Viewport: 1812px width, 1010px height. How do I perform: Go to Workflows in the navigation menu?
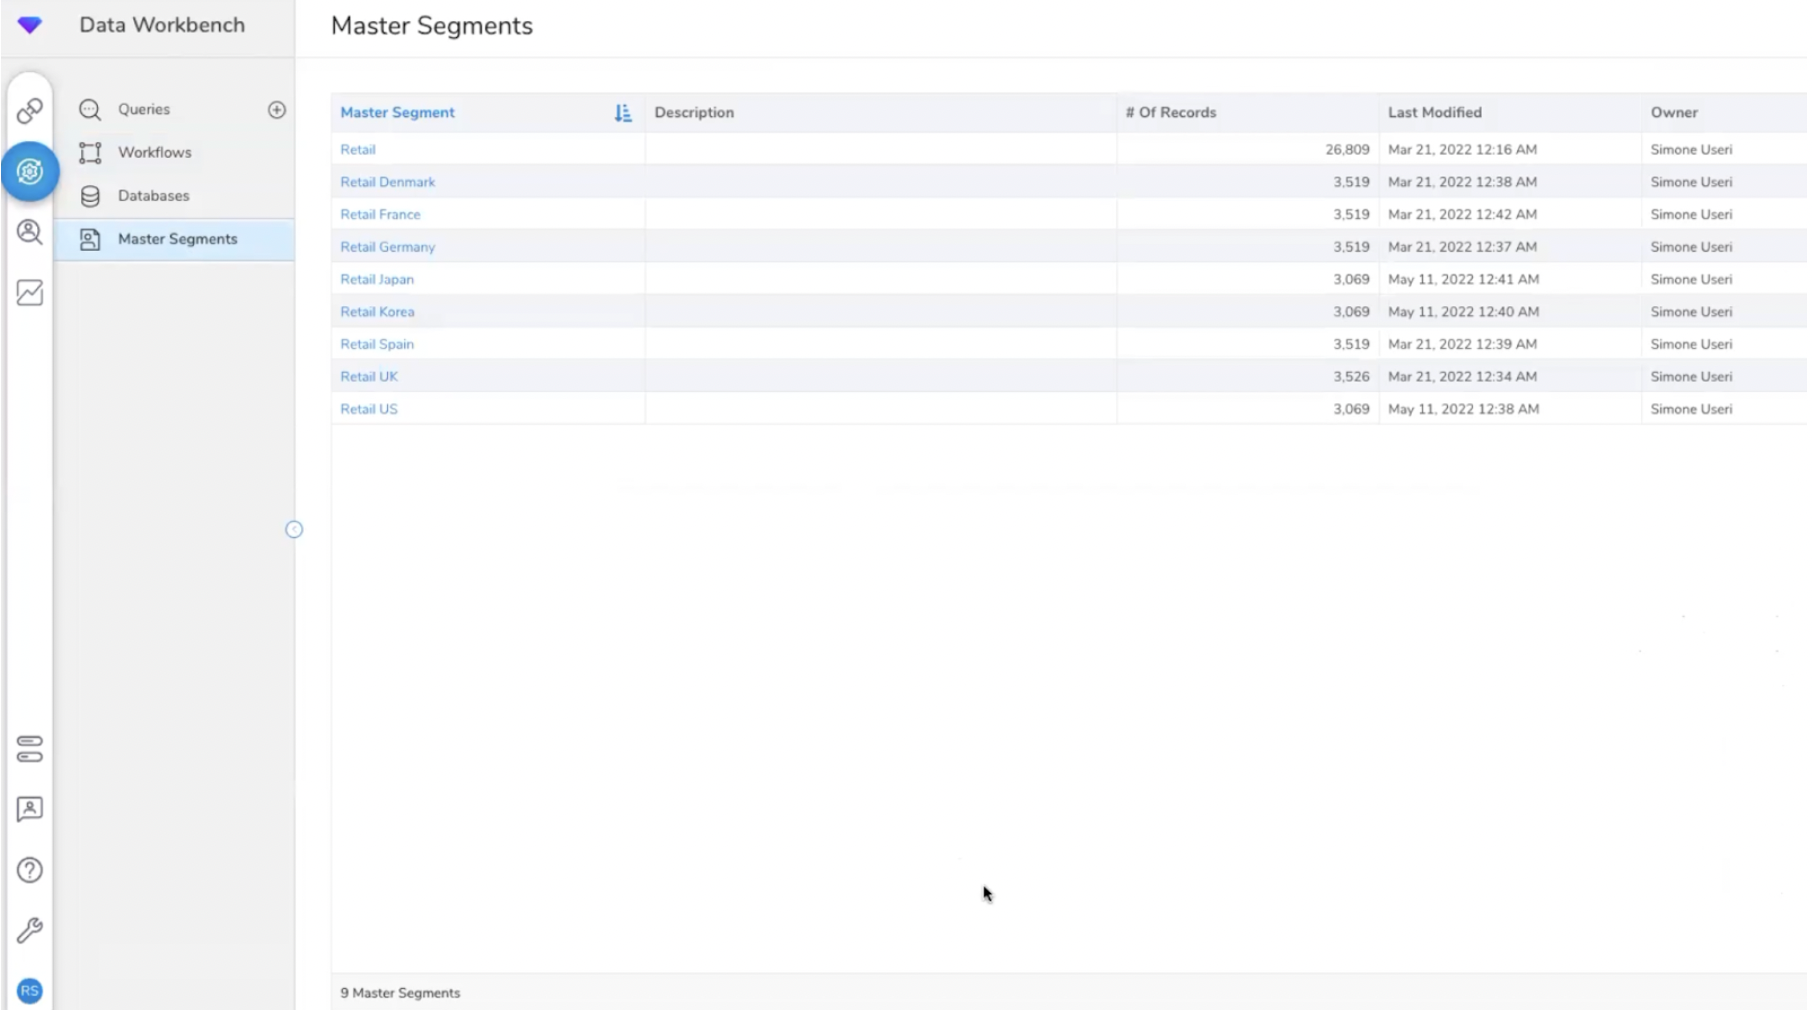point(154,153)
